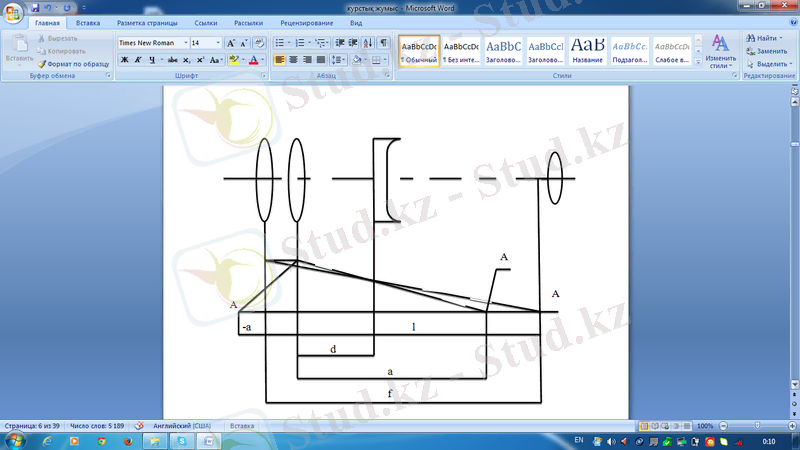The image size is (800, 450).
Task: Switch to the Вставка ribbon tab
Action: [88, 23]
